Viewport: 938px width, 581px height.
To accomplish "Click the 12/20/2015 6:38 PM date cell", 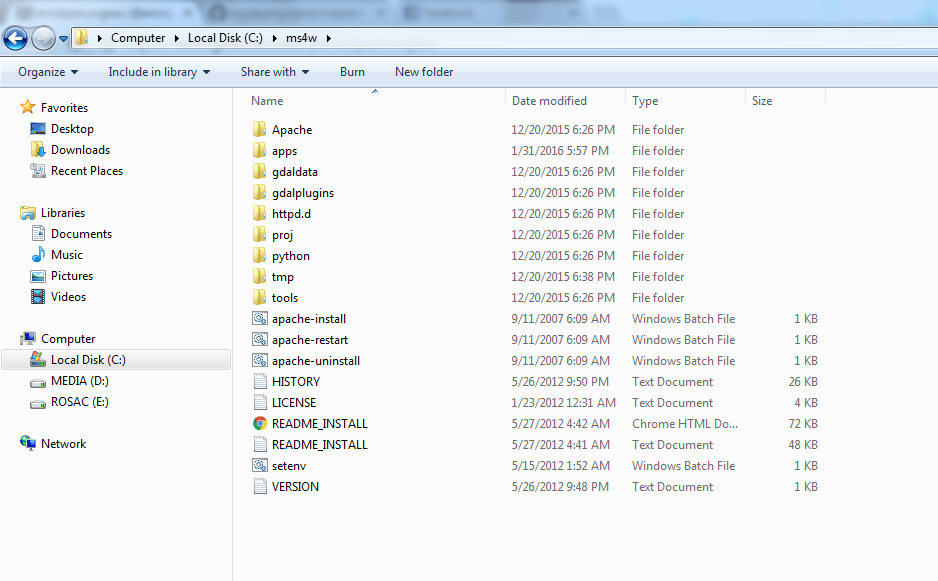I will (x=563, y=276).
